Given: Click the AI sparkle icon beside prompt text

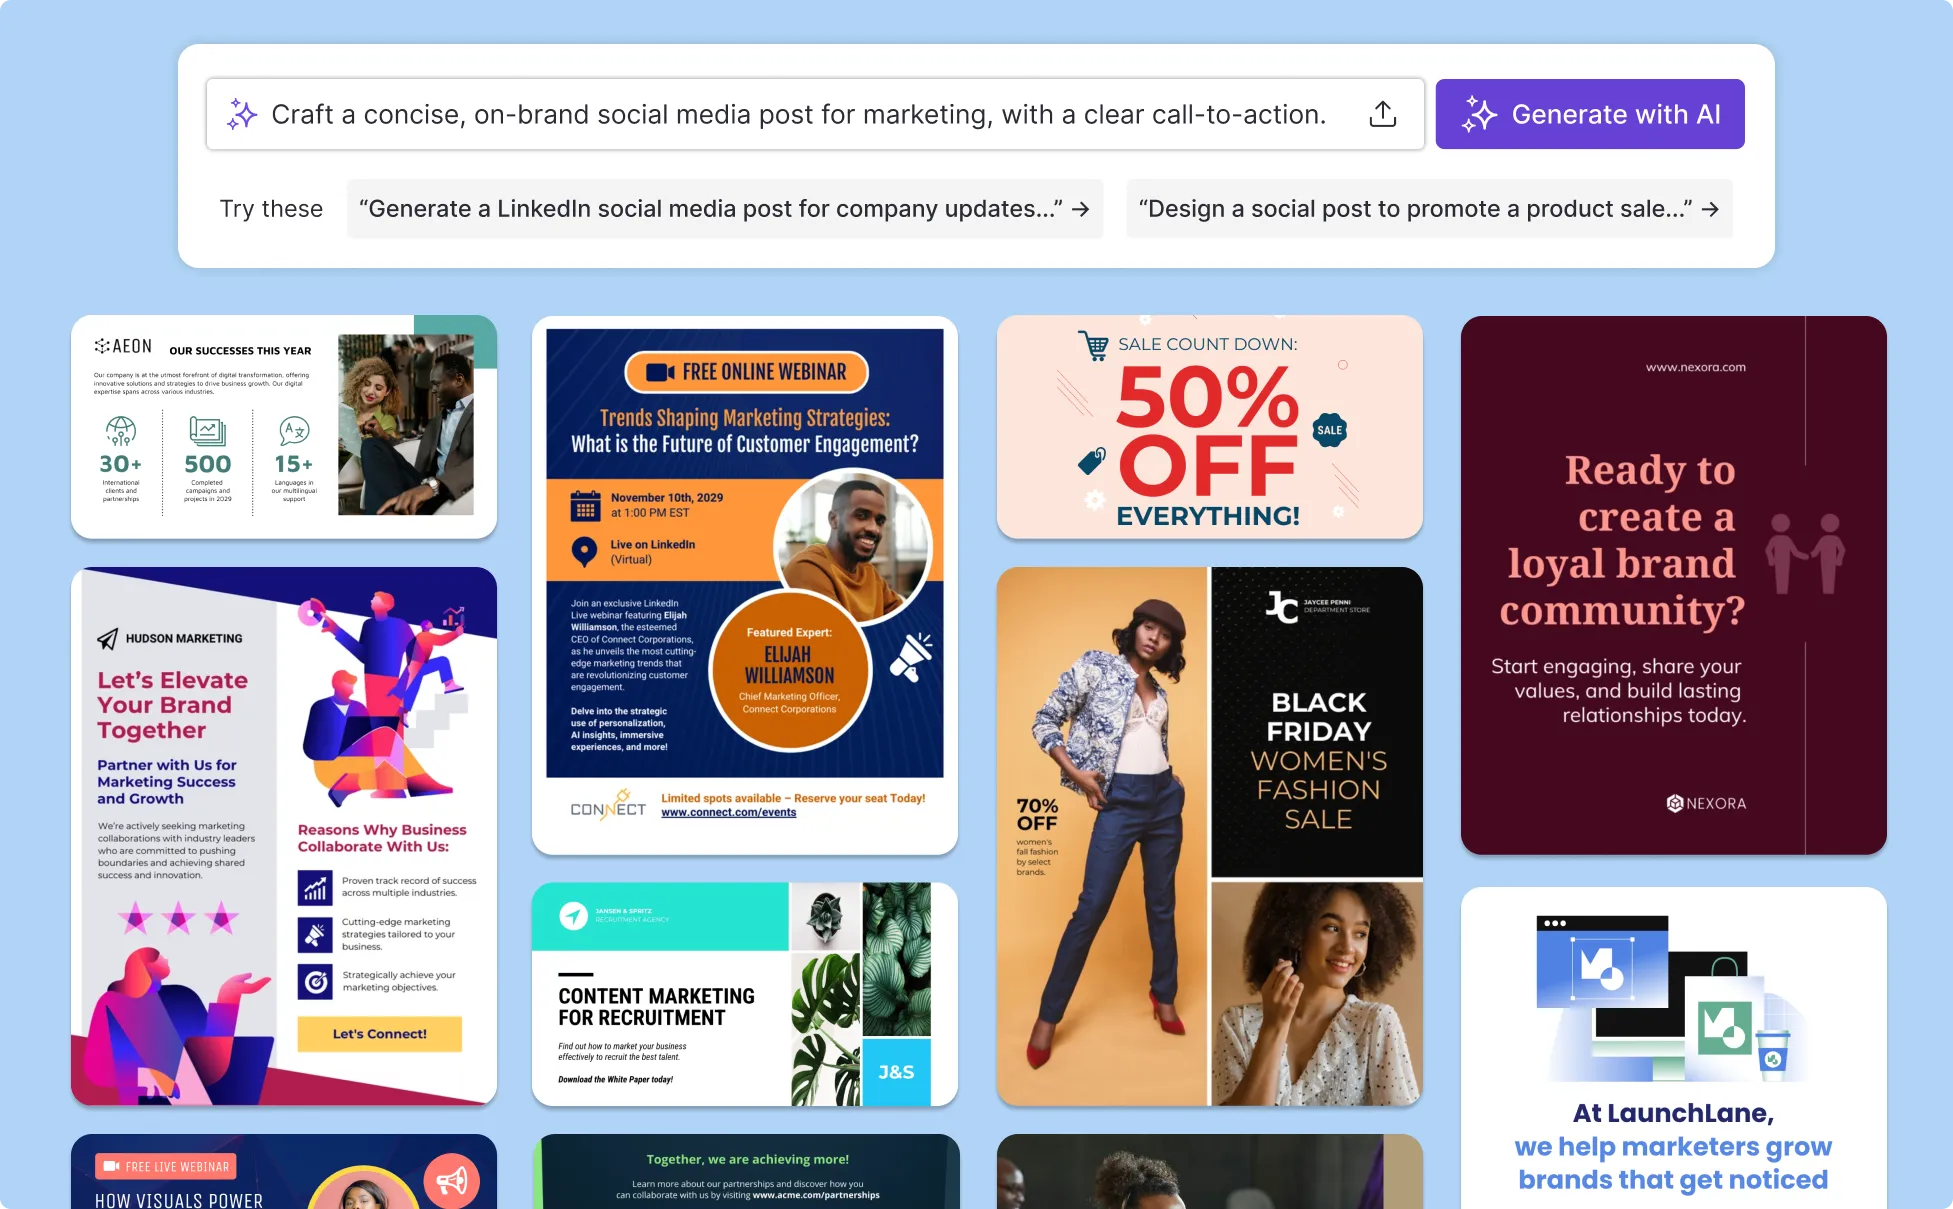Looking at the screenshot, I should click(x=242, y=114).
